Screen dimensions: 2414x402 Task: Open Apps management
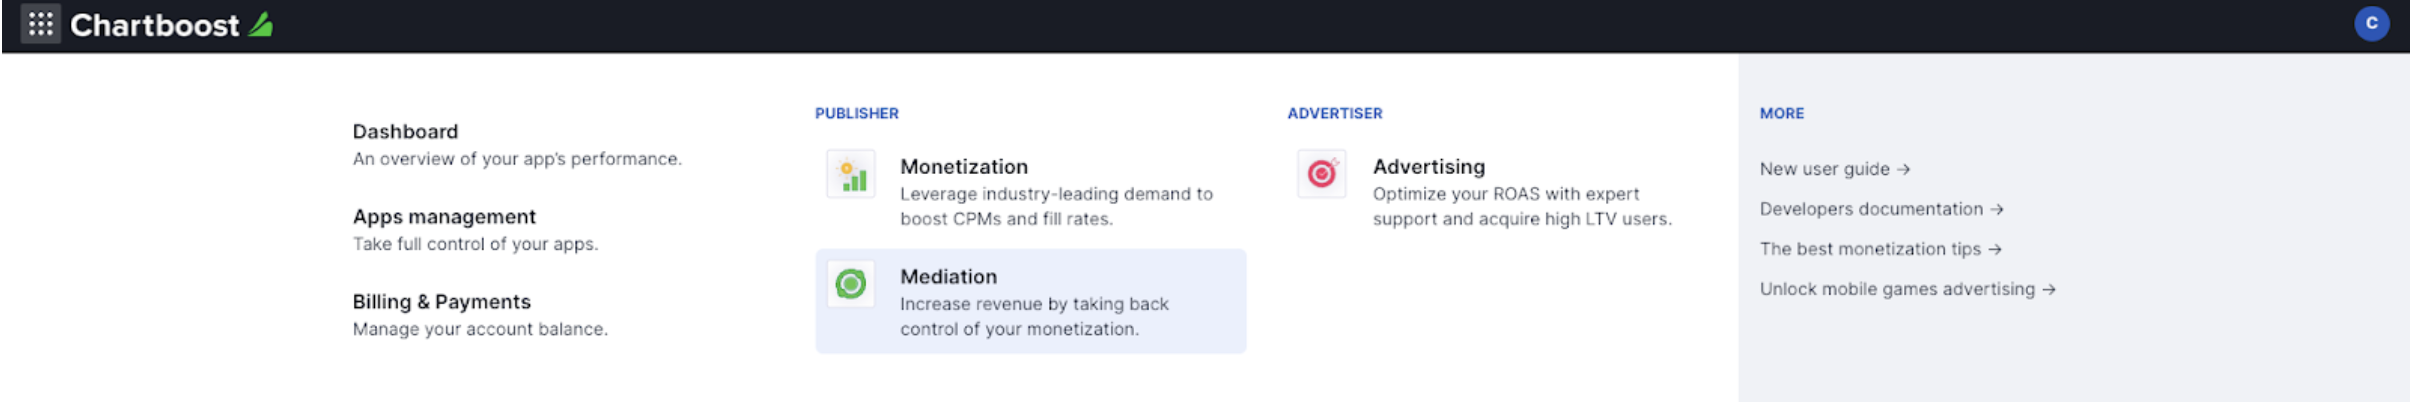pyautogui.click(x=475, y=230)
